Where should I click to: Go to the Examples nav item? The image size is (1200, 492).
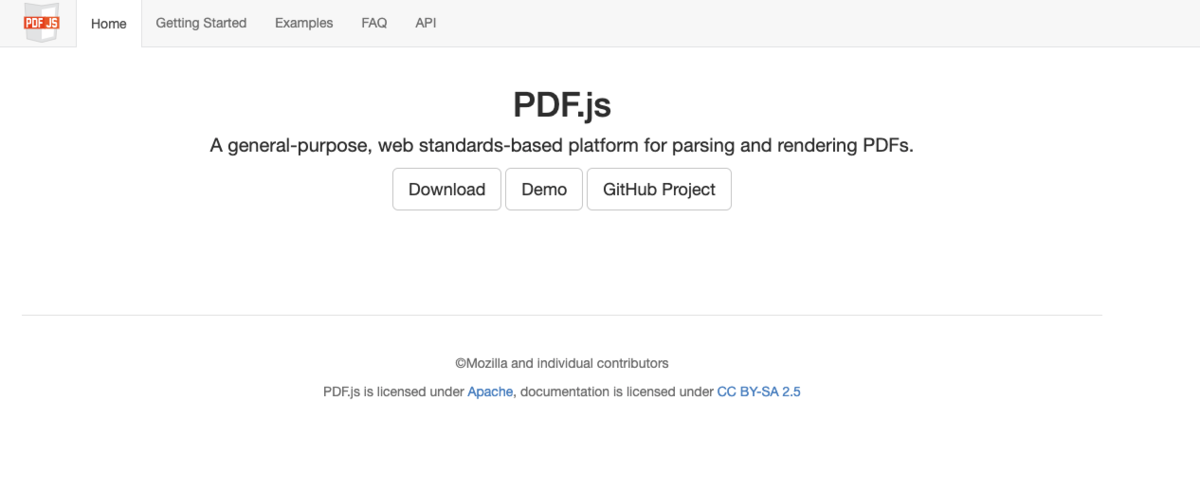click(x=304, y=23)
